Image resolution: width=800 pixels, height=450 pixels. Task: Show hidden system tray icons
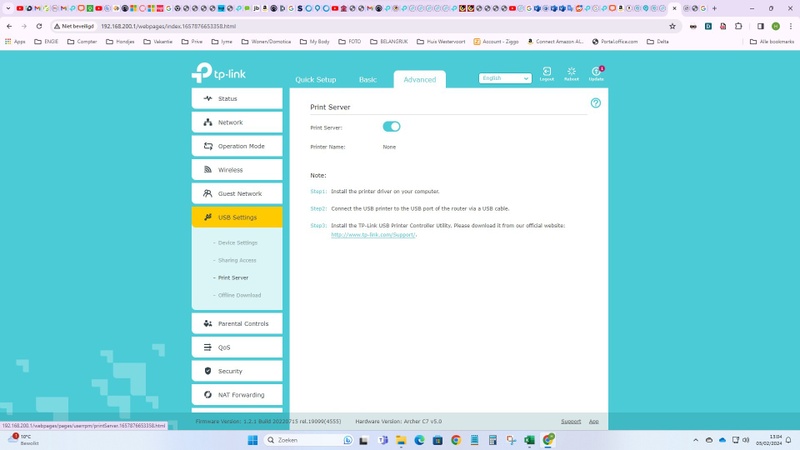(695, 440)
